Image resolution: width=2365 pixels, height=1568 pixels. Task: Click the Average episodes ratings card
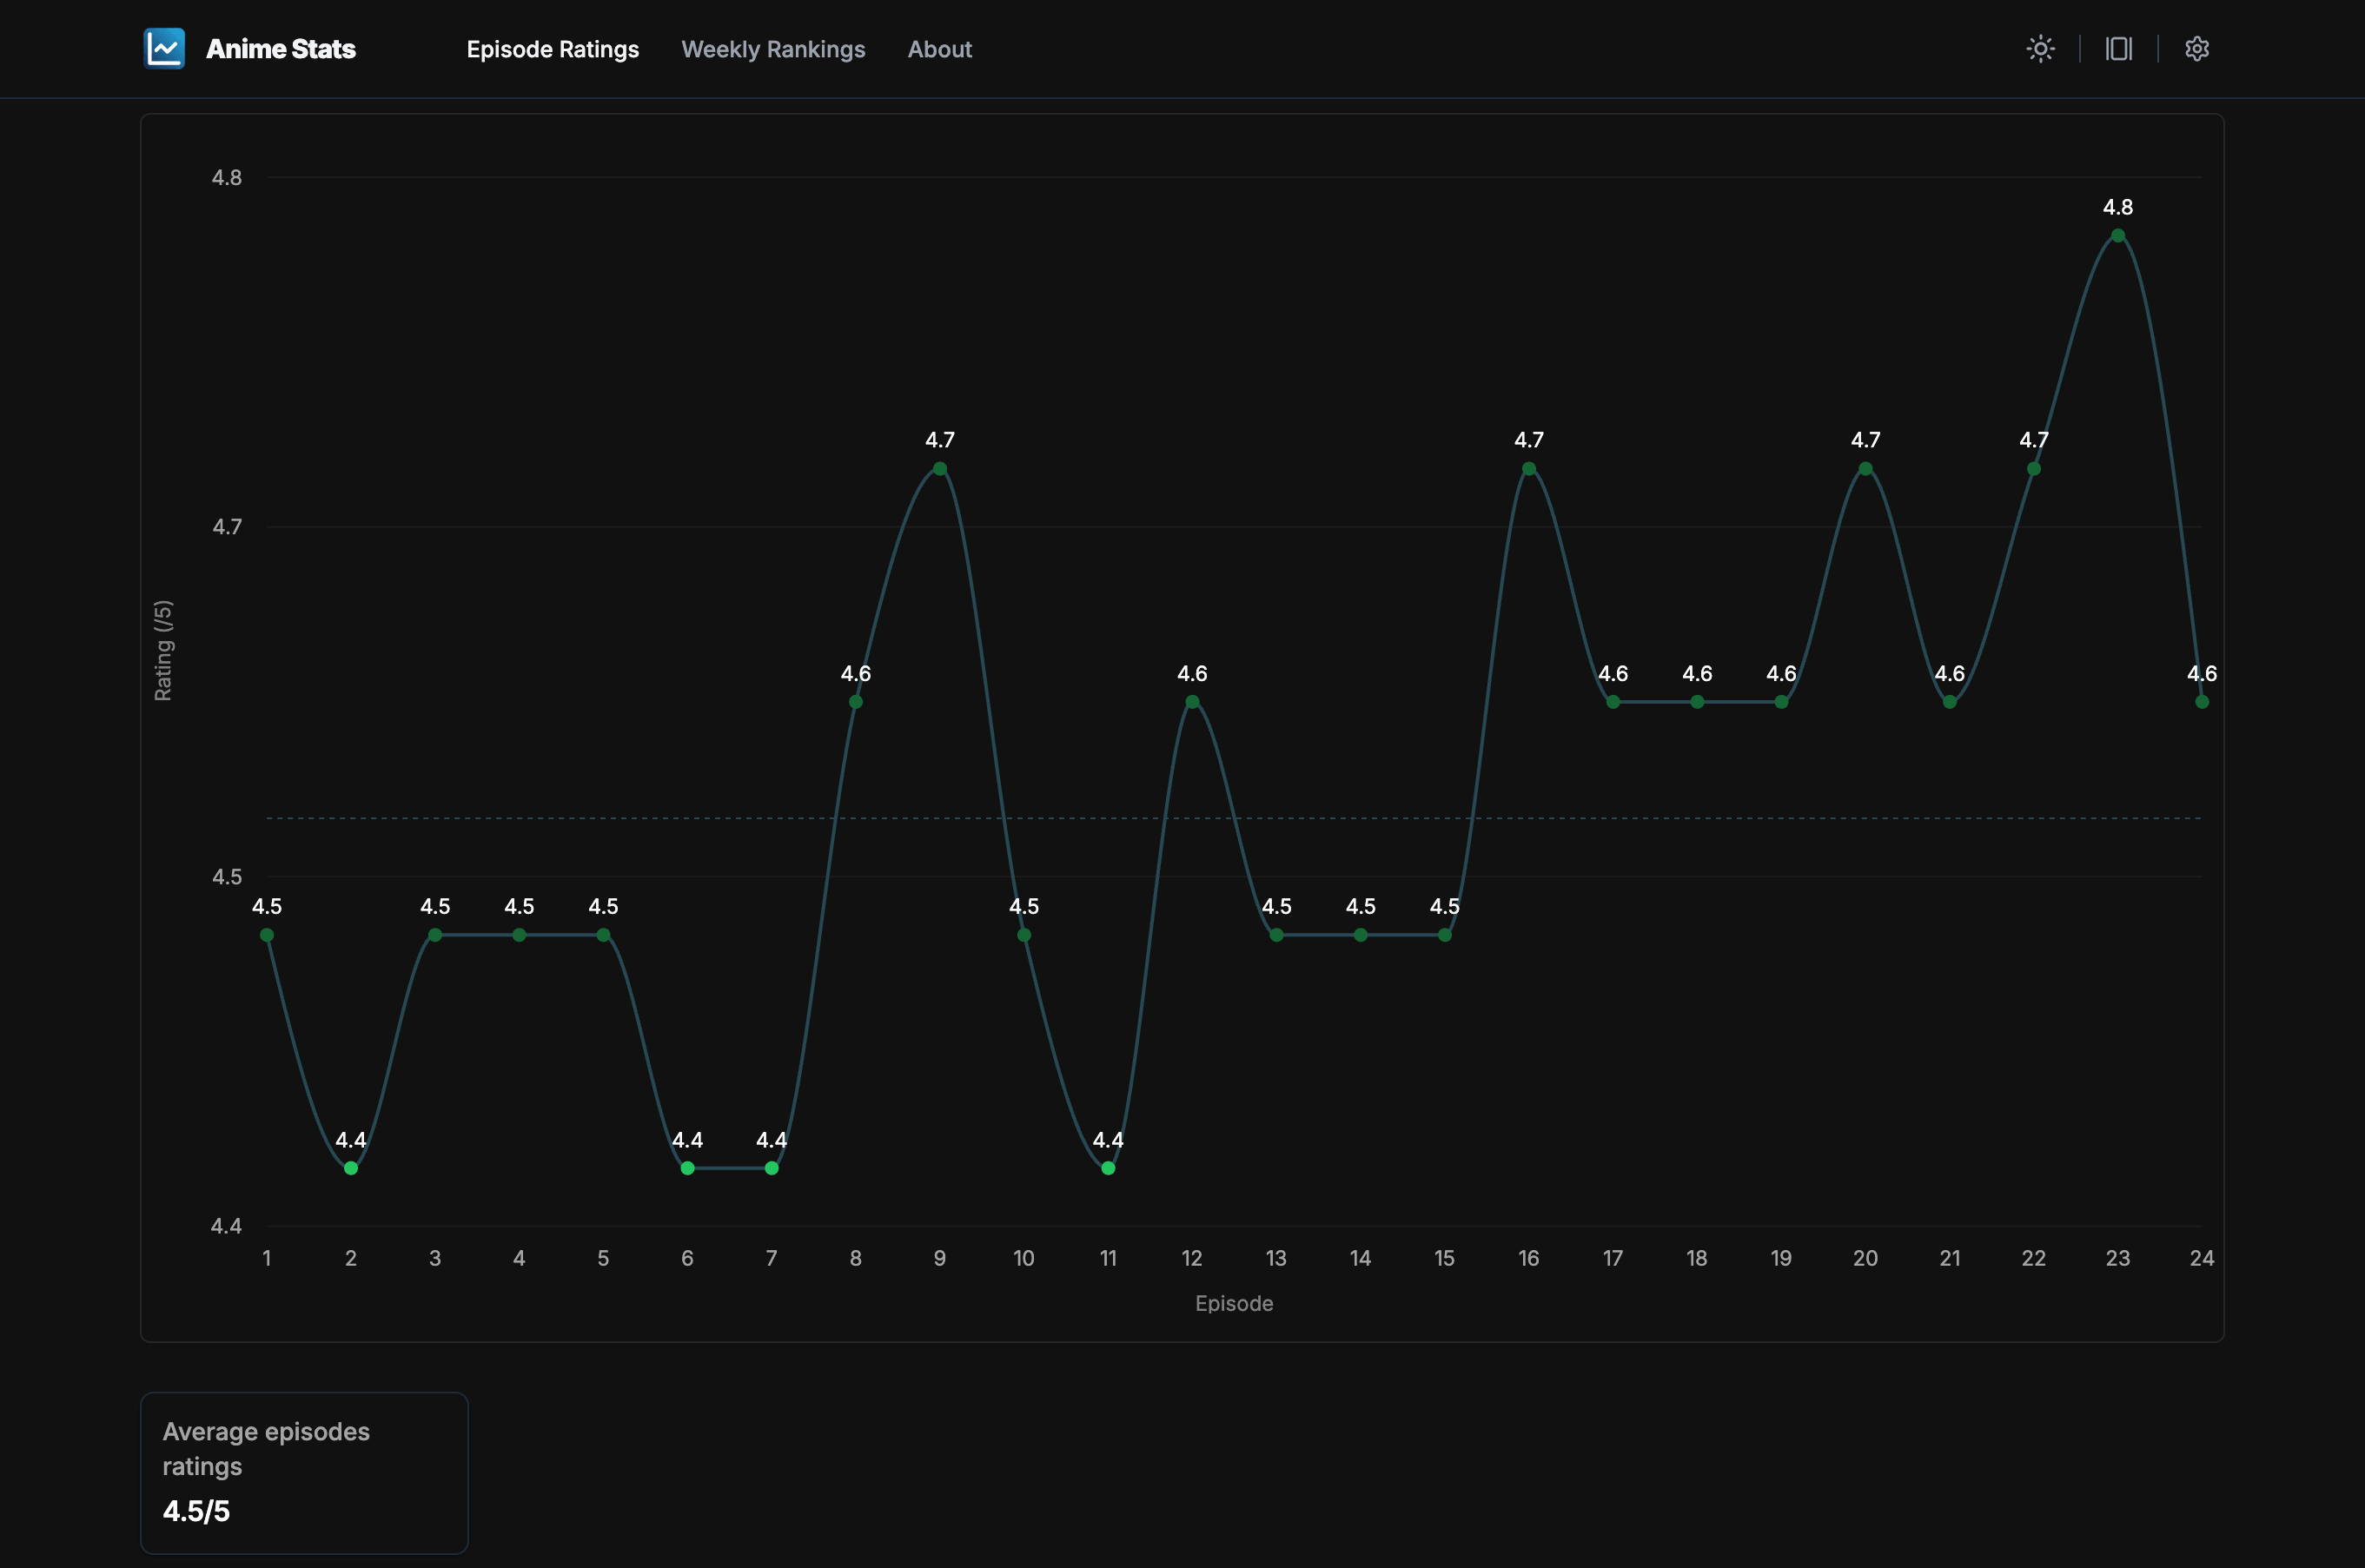[304, 1472]
